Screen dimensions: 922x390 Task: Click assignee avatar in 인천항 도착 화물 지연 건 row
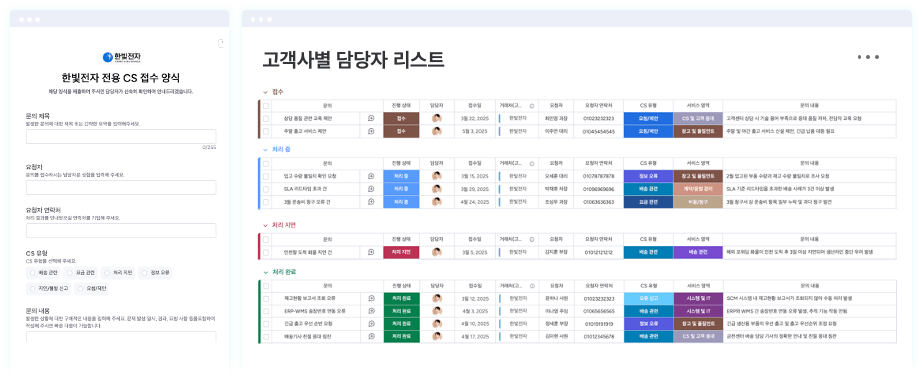point(436,252)
